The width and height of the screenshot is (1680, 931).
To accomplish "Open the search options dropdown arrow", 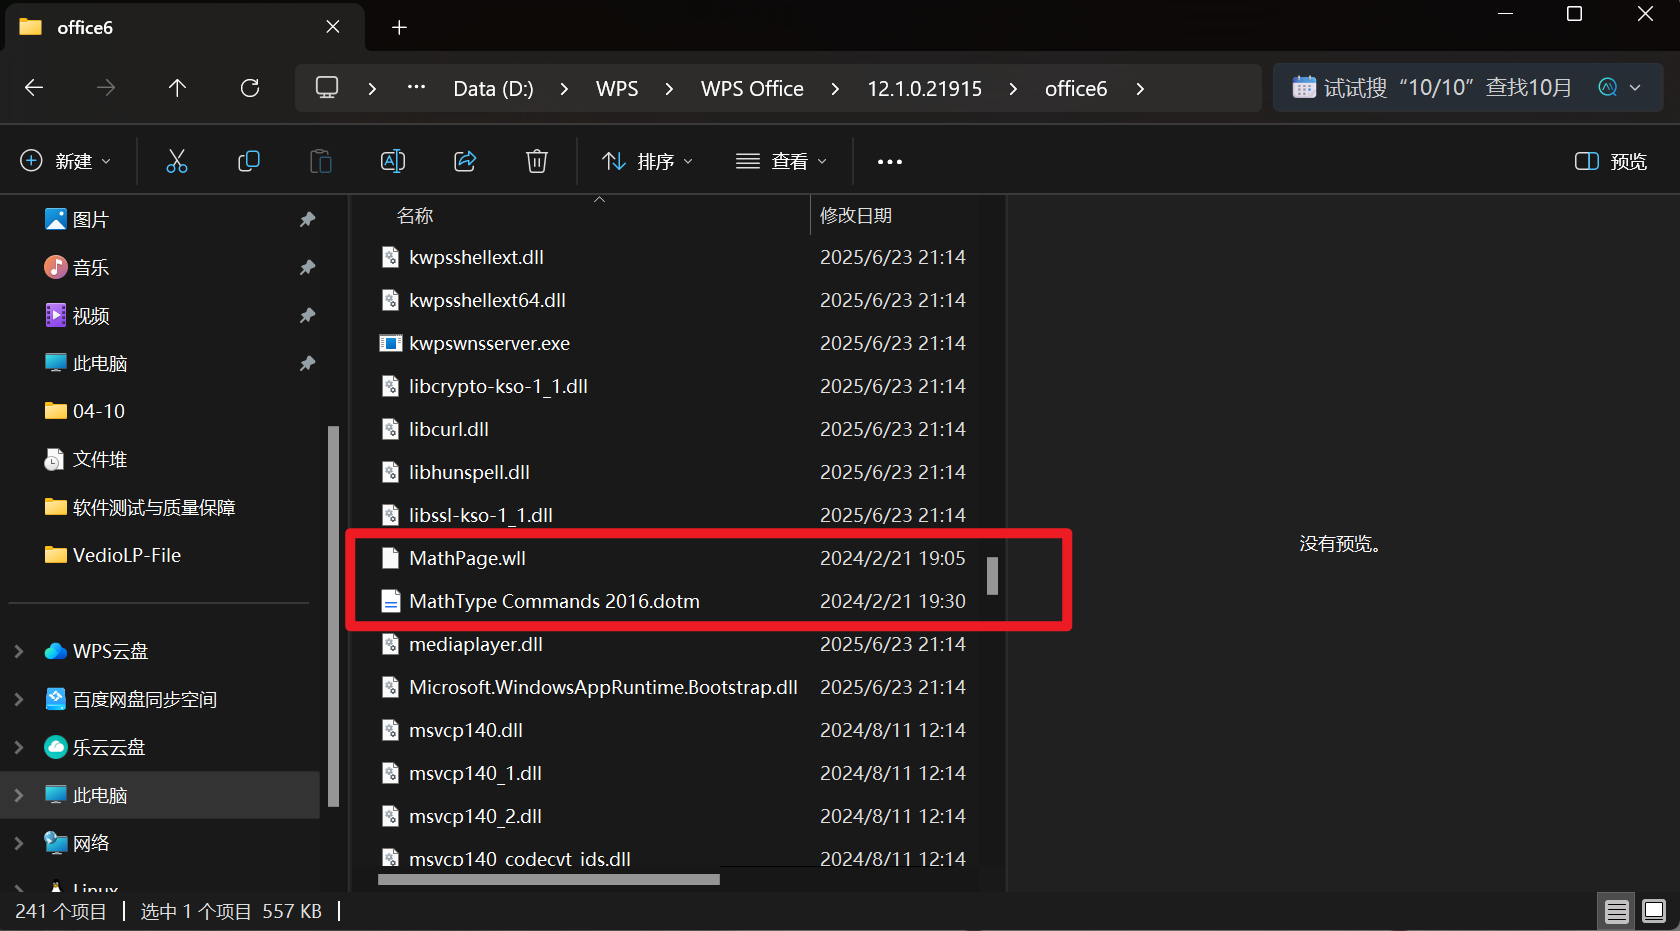I will point(1635,87).
